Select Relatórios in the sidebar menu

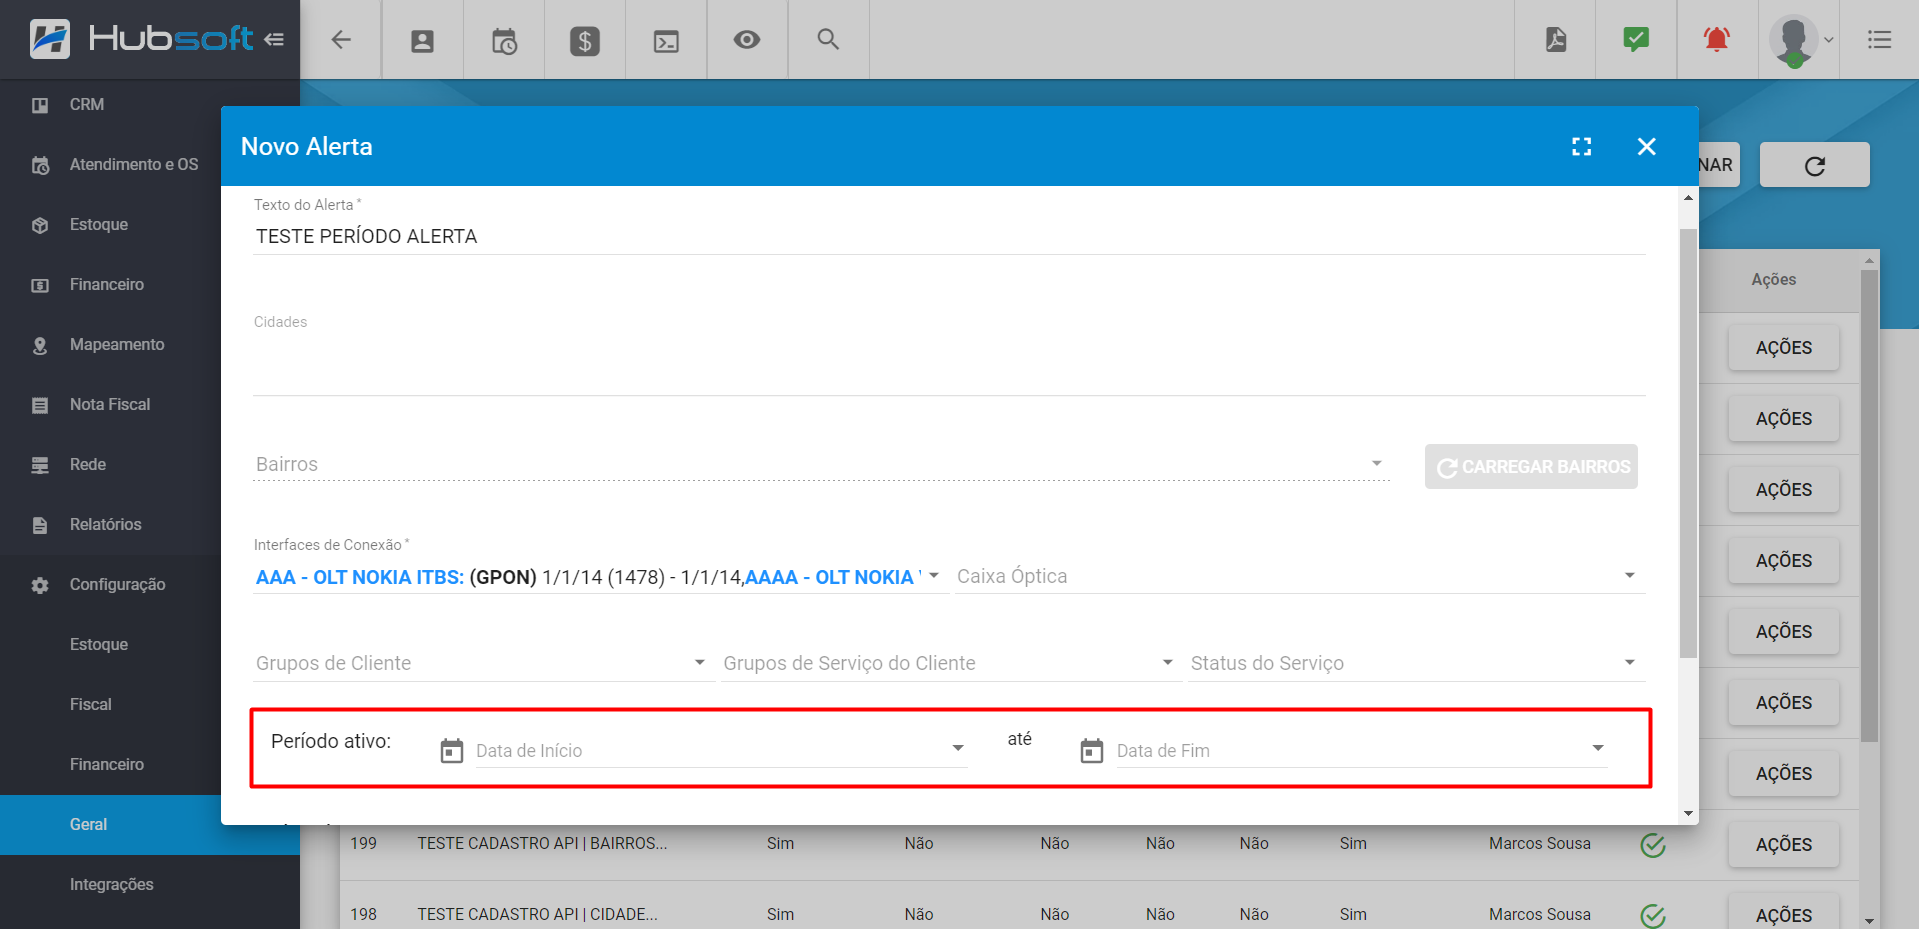pyautogui.click(x=105, y=525)
